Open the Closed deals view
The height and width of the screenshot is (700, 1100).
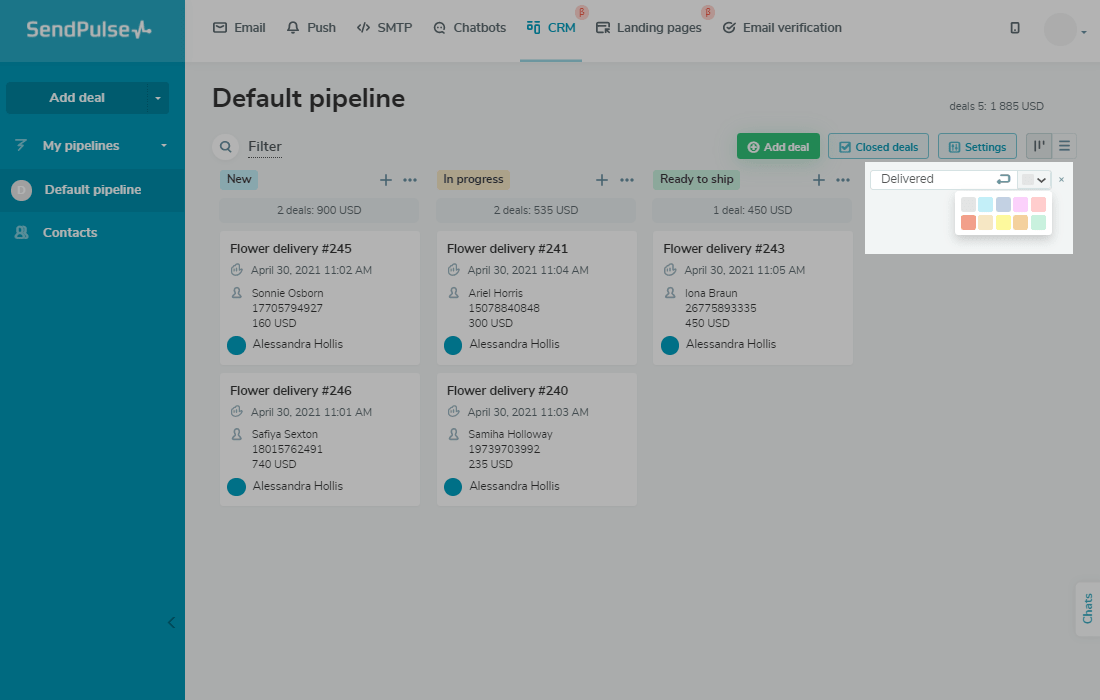click(x=879, y=146)
